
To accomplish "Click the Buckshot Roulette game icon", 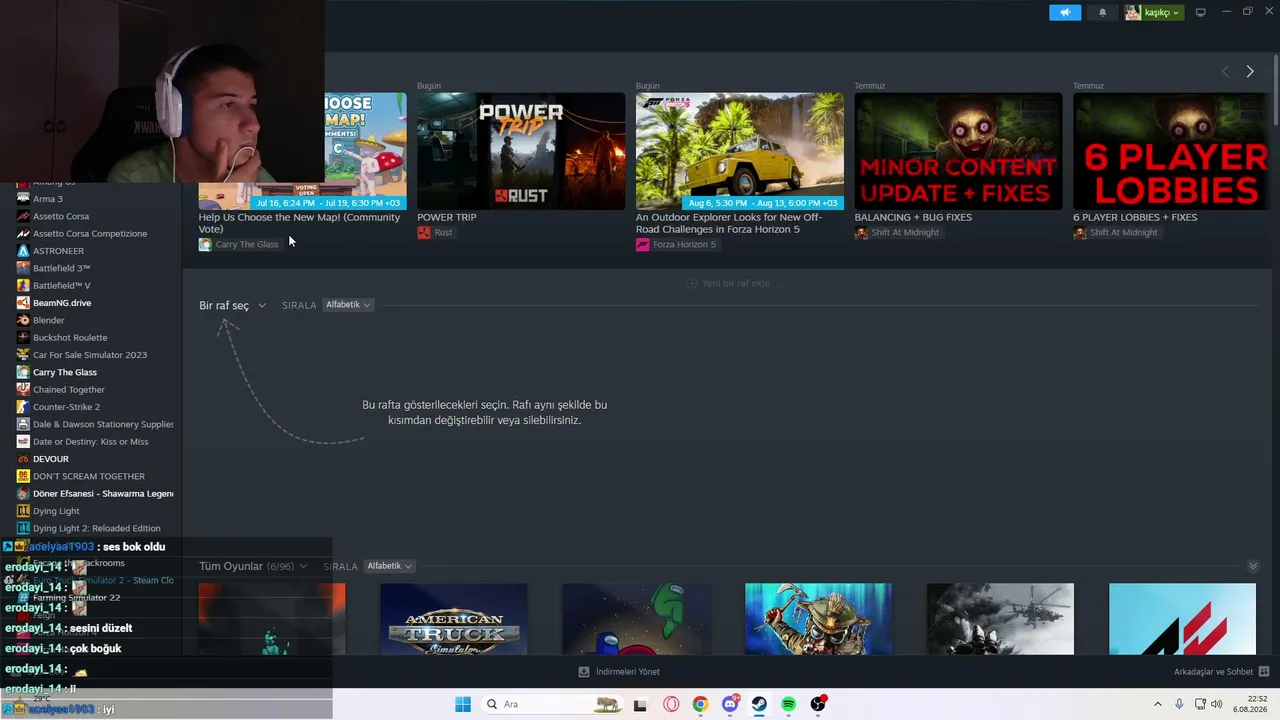I will [x=23, y=338].
